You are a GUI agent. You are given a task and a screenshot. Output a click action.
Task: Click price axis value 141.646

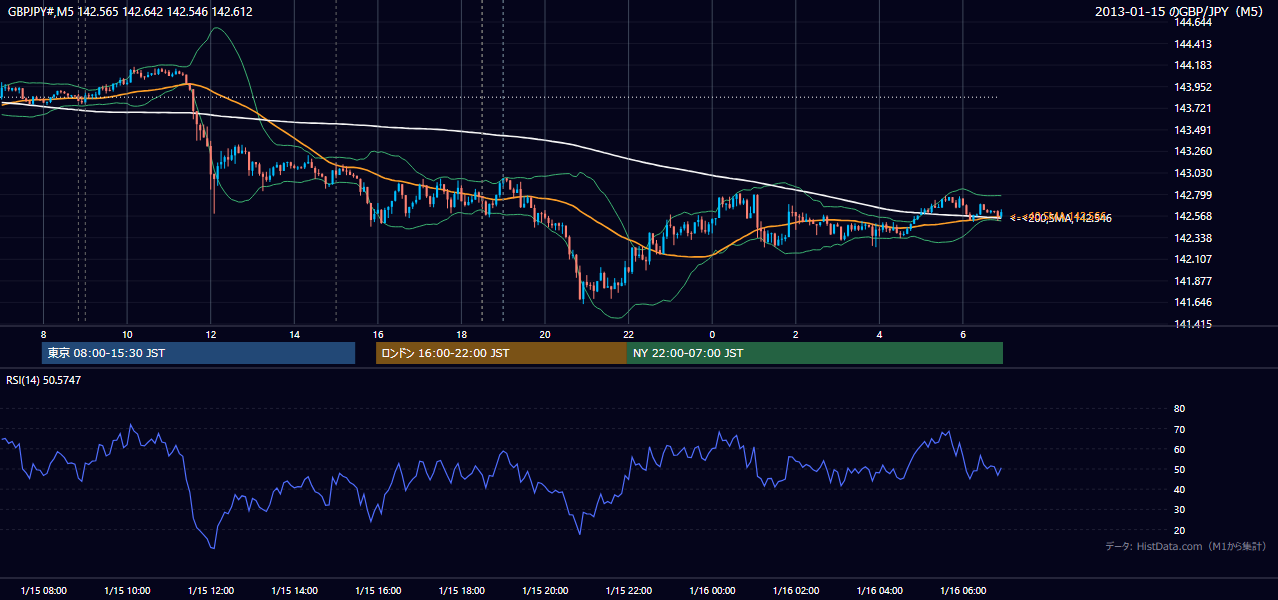point(1194,302)
